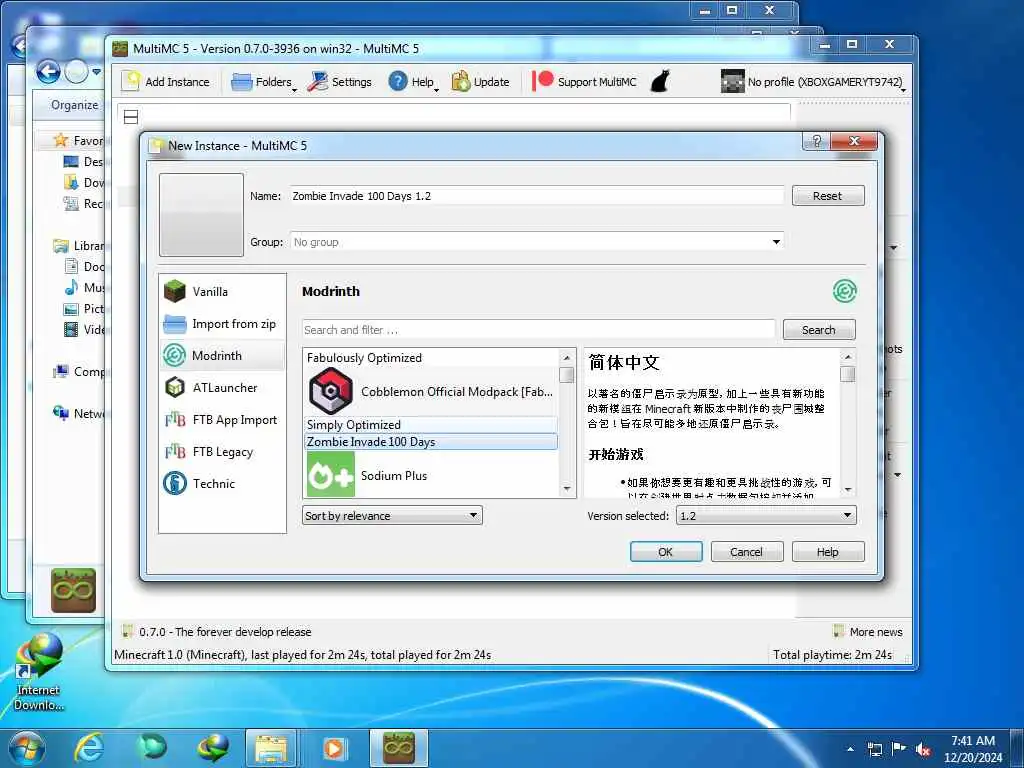Click the black cat icon in toolbar
Screen dimensions: 1024x768
[x=660, y=82]
